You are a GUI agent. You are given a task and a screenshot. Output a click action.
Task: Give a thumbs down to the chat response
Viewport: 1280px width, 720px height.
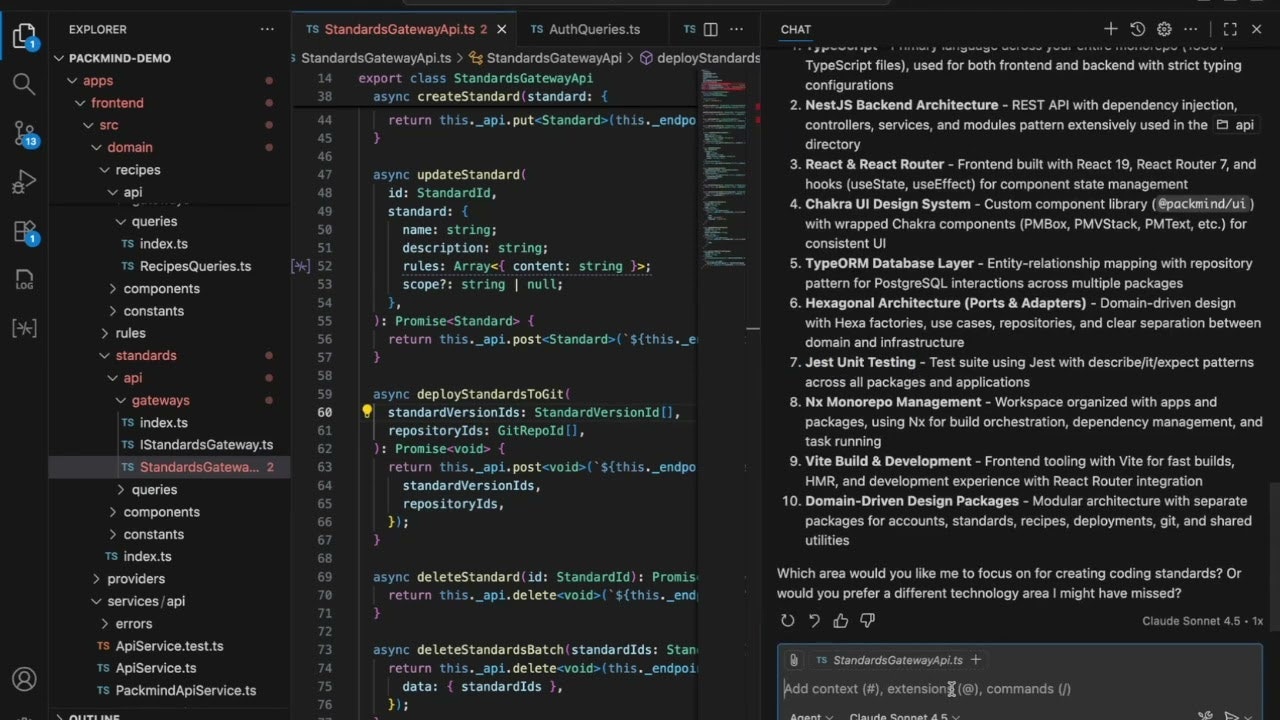tap(867, 620)
